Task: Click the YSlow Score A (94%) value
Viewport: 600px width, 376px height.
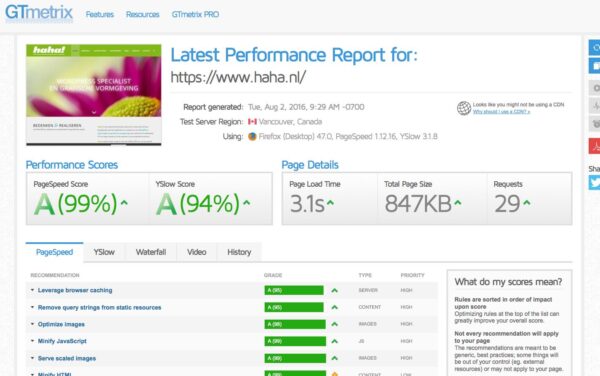Action: tap(198, 203)
